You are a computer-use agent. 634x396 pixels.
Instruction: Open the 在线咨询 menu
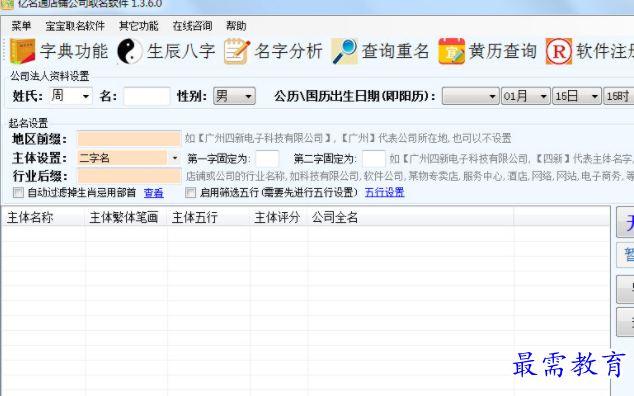(x=192, y=26)
